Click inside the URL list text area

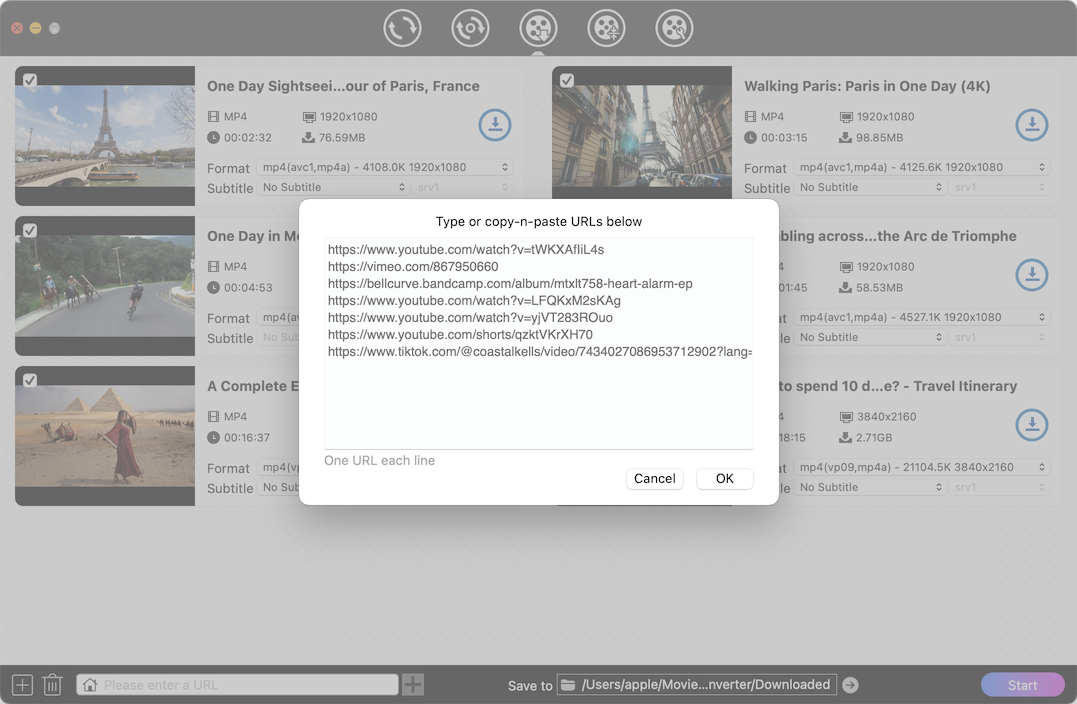click(538, 400)
